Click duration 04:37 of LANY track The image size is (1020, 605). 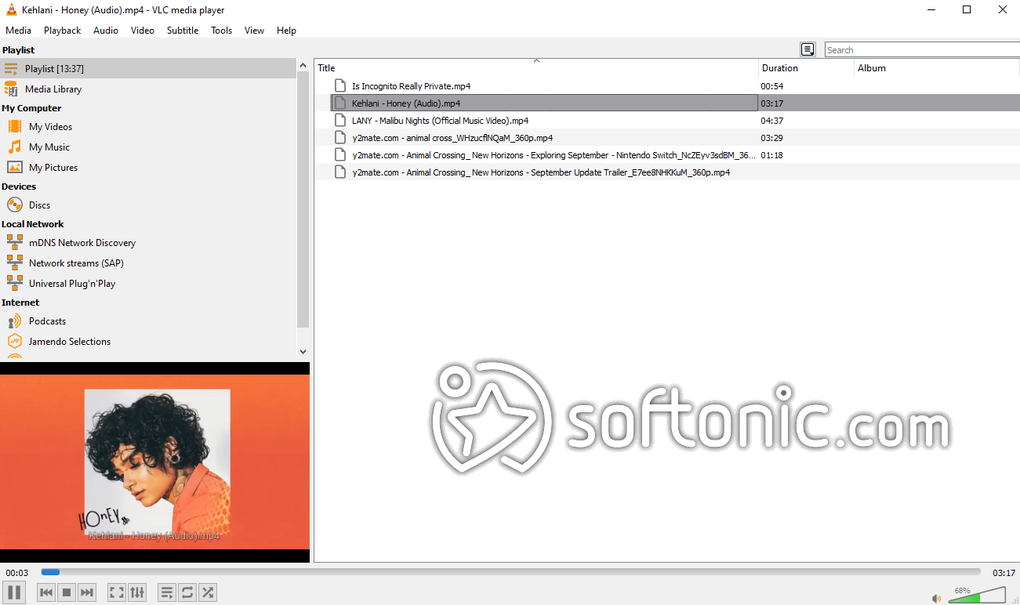772,120
